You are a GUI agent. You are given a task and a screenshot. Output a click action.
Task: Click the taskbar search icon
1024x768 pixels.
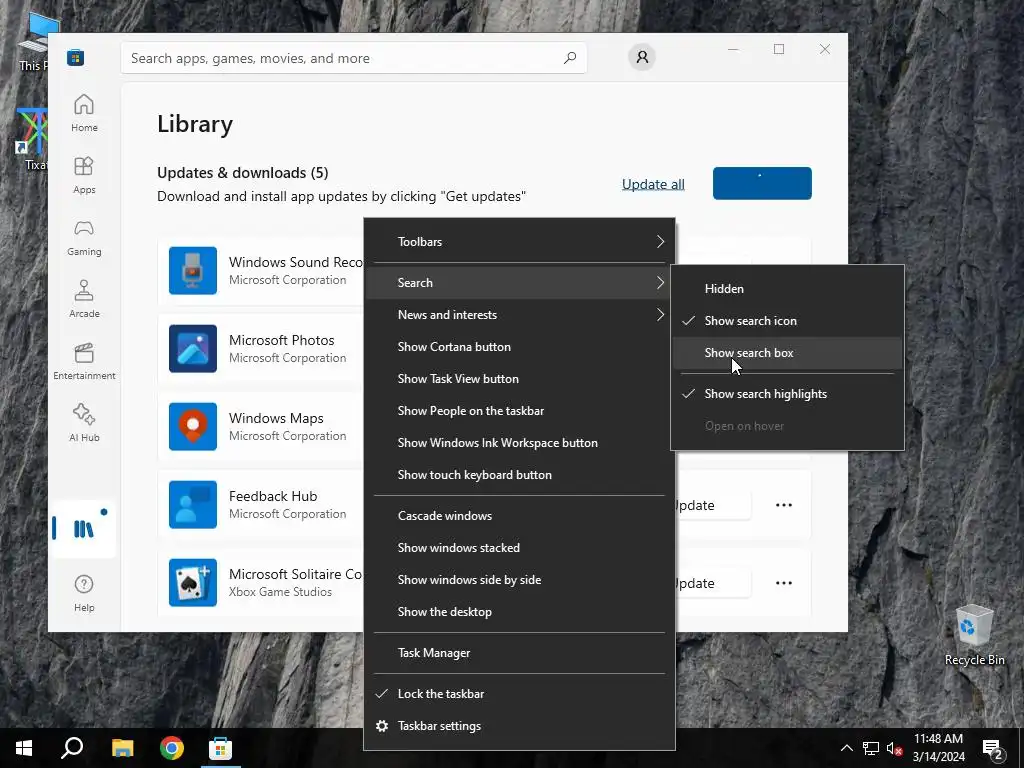click(72, 748)
